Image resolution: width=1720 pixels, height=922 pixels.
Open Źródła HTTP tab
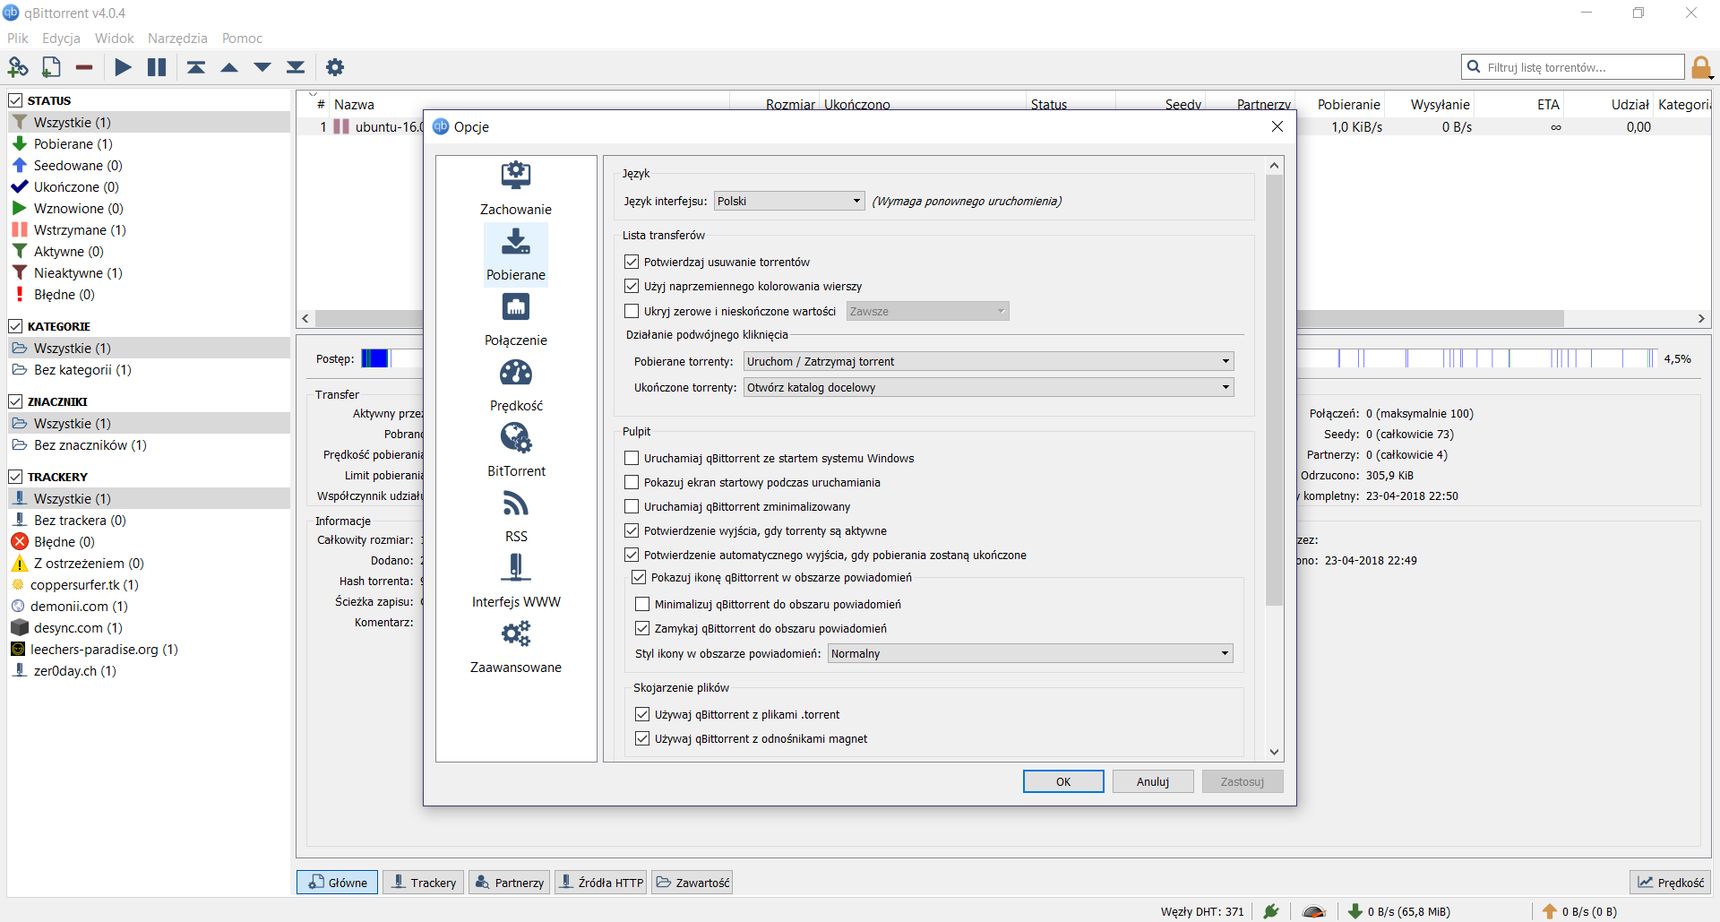601,882
